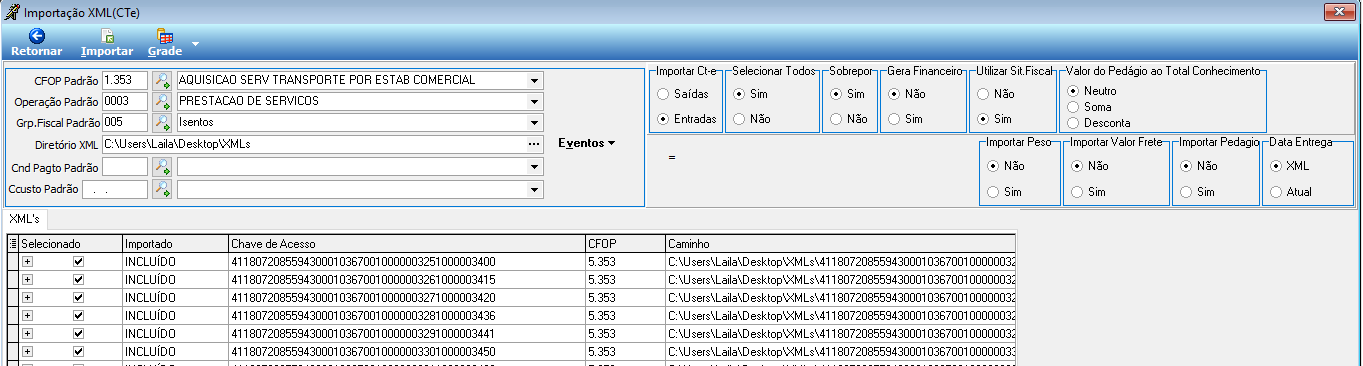Viewport: 1363px width, 366px height.
Task: Select XML for Data Entrega
Action: (1276, 166)
